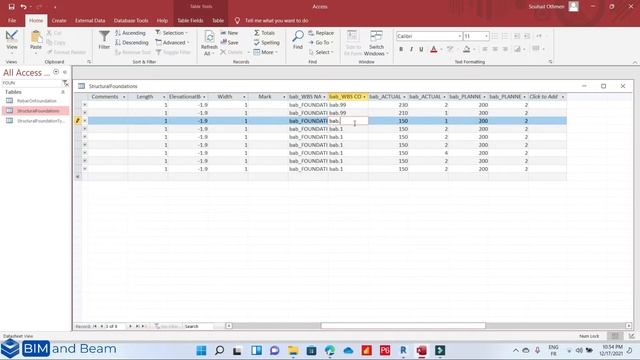Open Windows Start menu on taskbar
The image size is (640, 360).
pos(201,350)
